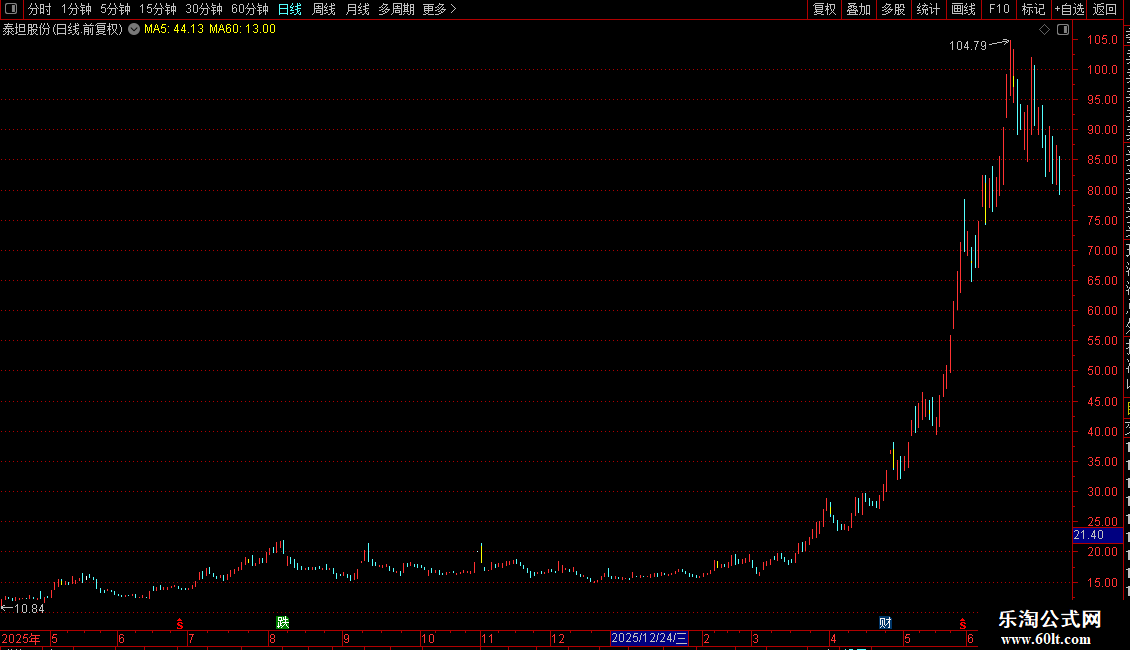
Task: Open F10 company information
Action: 999,9
